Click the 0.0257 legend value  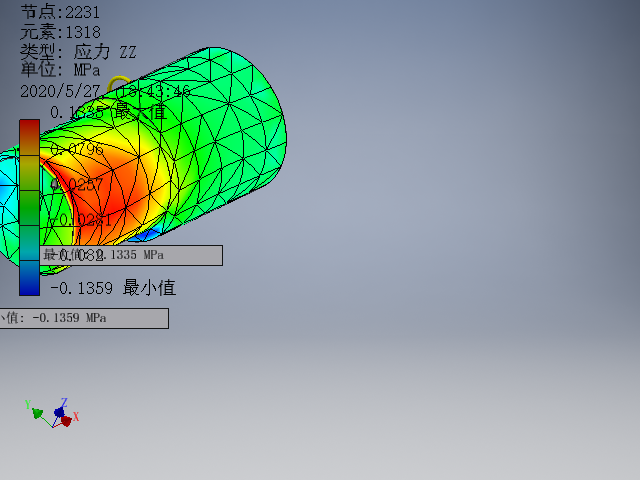77,184
